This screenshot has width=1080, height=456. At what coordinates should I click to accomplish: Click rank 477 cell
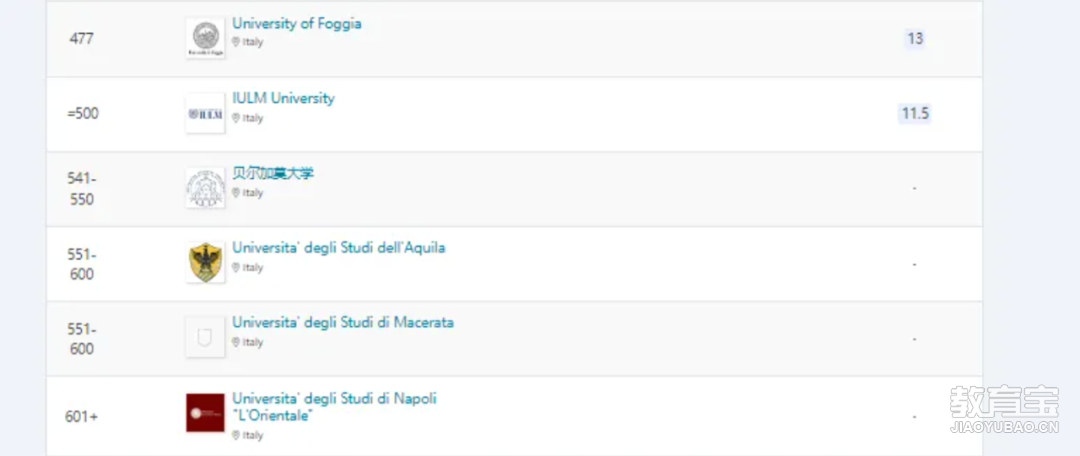pyautogui.click(x=81, y=39)
